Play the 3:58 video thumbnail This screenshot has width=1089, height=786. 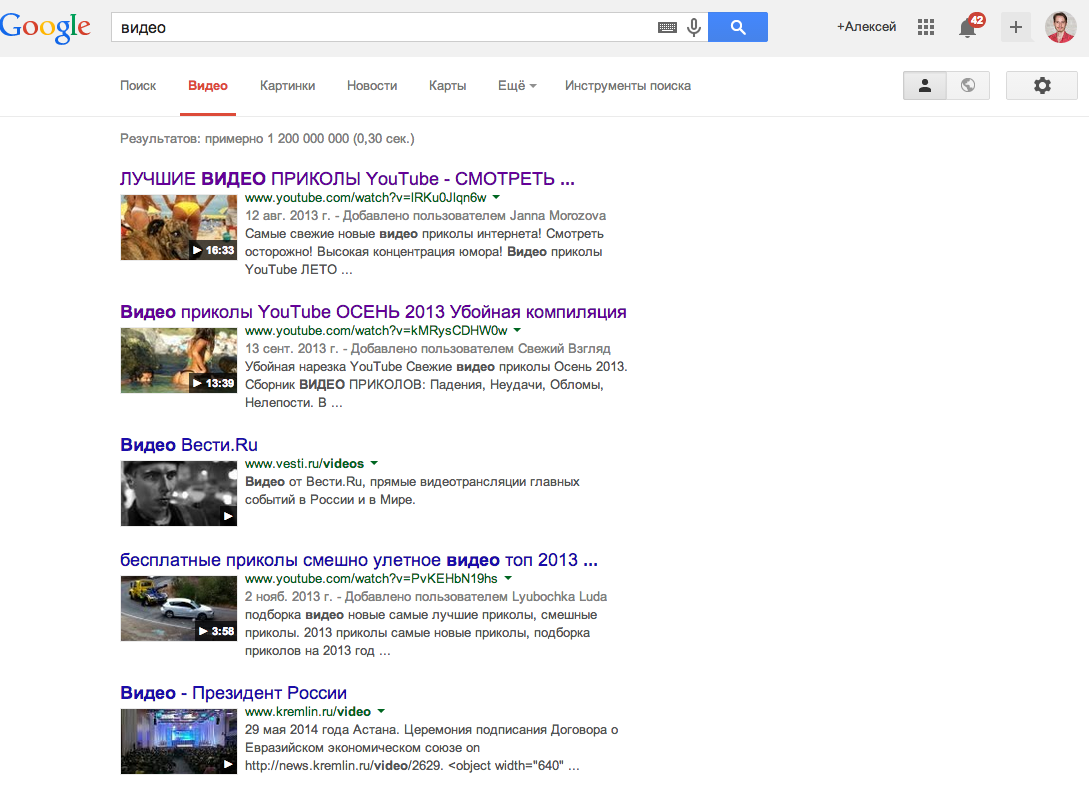click(x=178, y=608)
